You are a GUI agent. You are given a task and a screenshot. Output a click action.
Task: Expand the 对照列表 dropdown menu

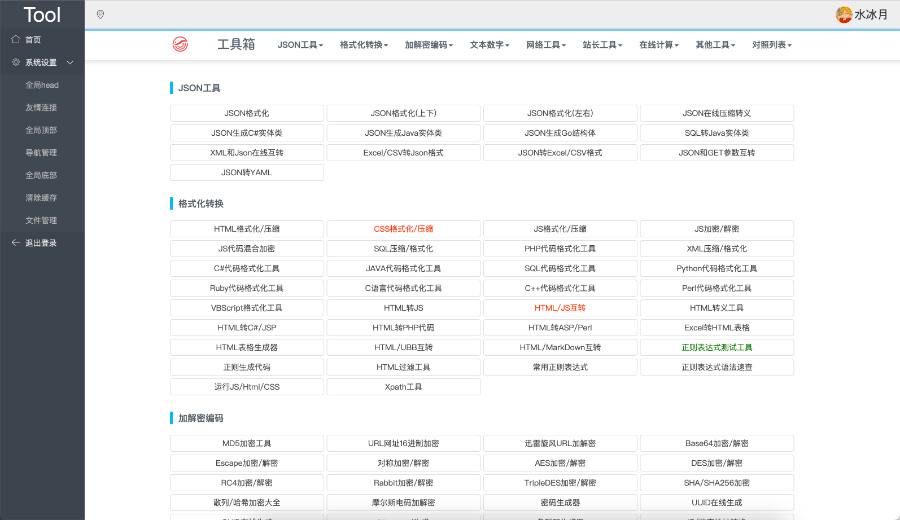(x=772, y=45)
